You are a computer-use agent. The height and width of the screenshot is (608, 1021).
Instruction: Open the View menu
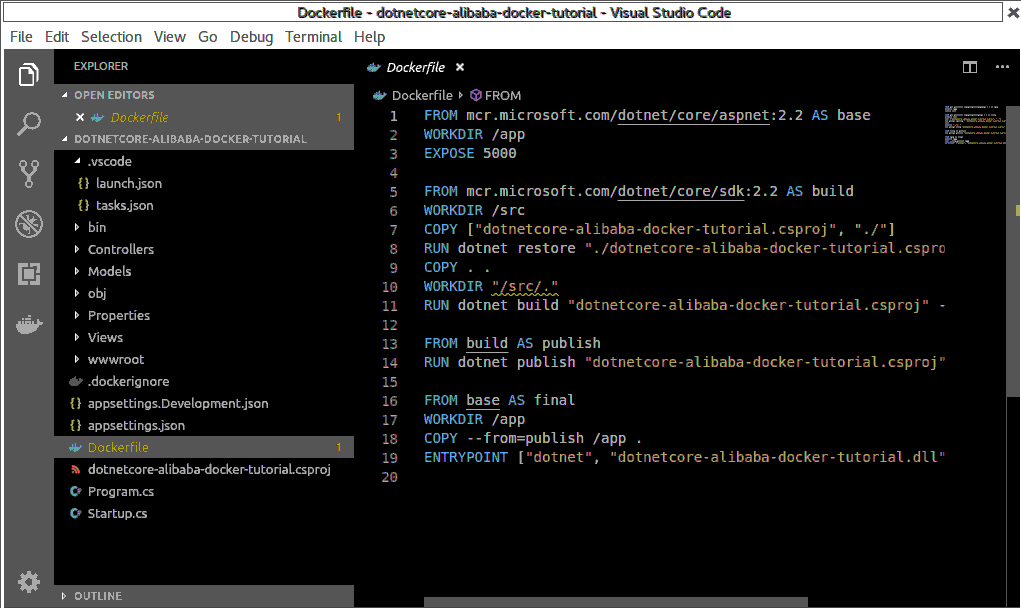point(169,37)
